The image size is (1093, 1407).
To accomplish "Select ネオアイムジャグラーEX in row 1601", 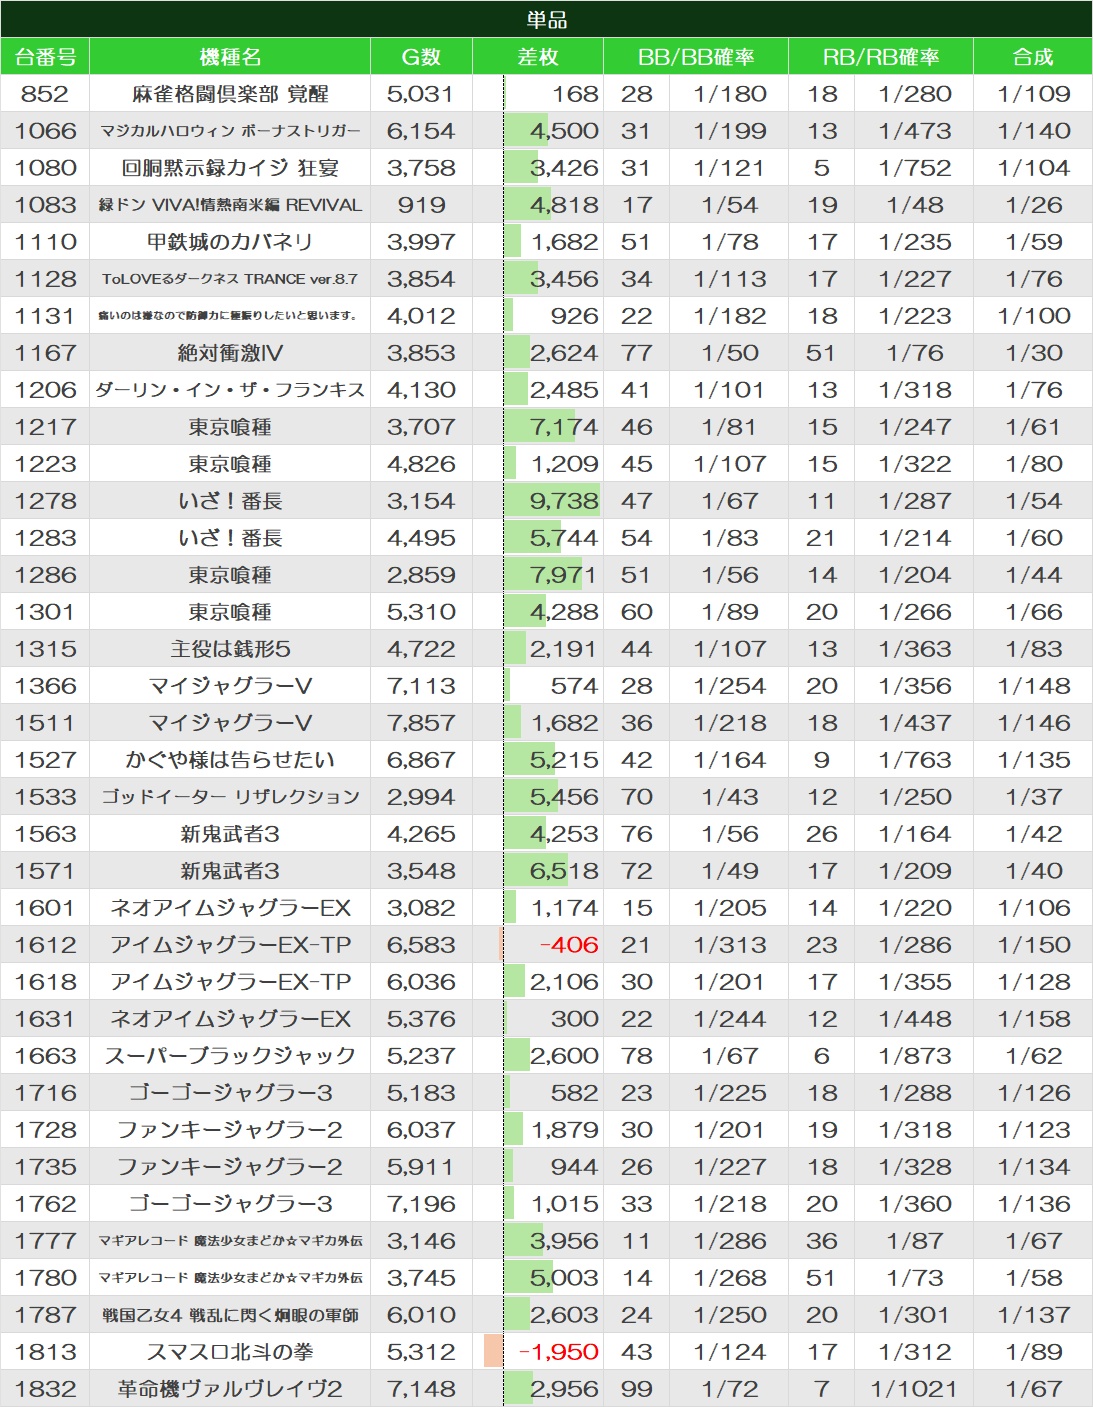I will pyautogui.click(x=230, y=908).
